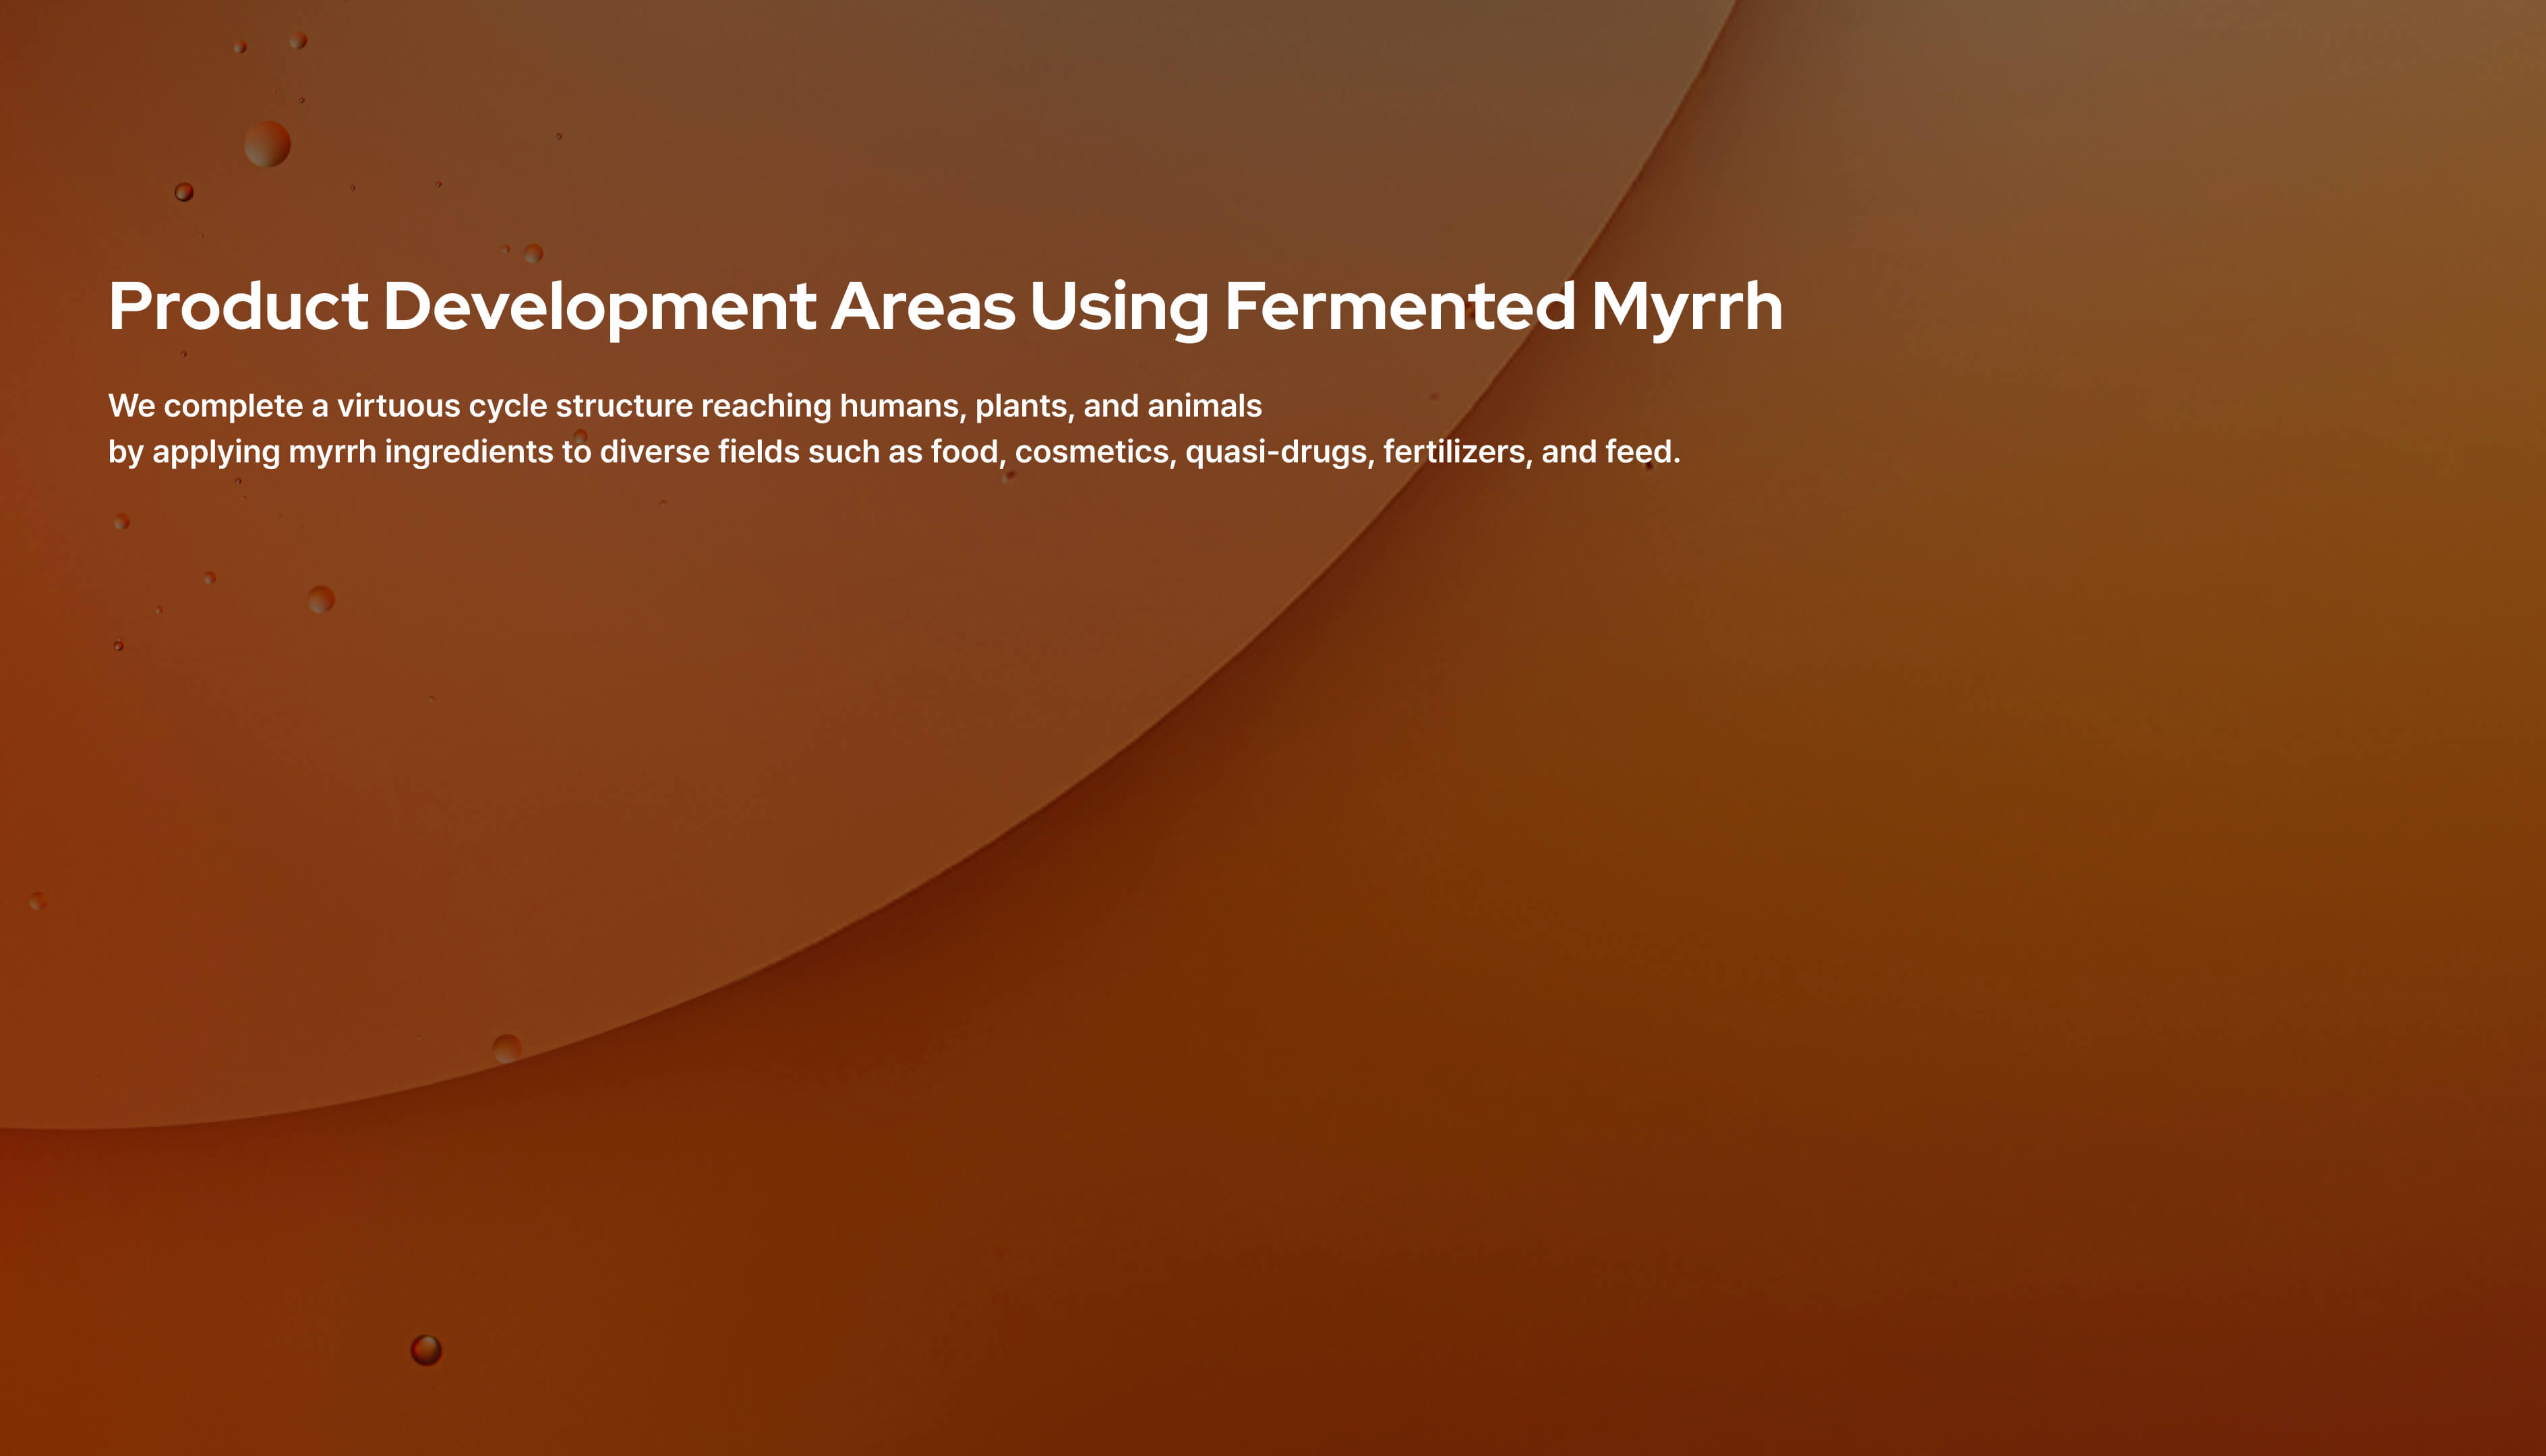Click the word "quasi-drugs," in the description
Viewport: 2546px width, 1456px height.
1279,452
